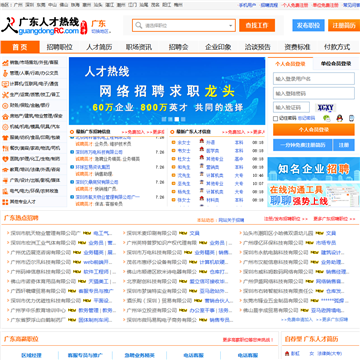The width and height of the screenshot is (360, 360).
Task: Click the 其他专业人才 category grid icon
Action: [x=5, y=202]
